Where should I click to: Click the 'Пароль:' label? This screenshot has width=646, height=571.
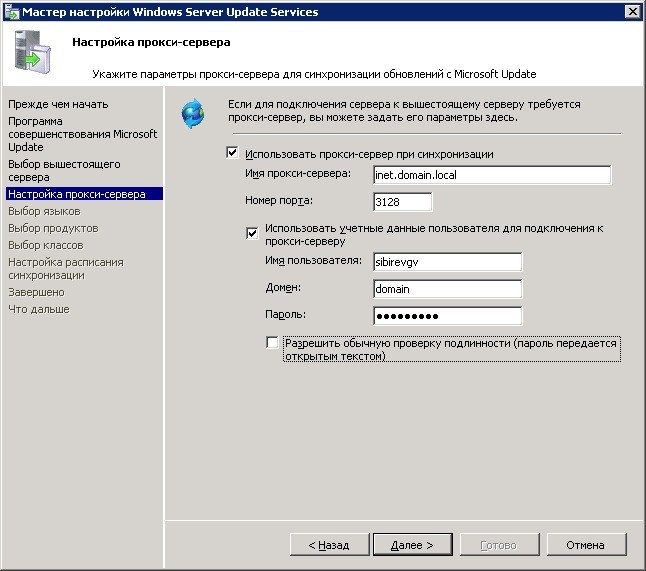click(285, 314)
